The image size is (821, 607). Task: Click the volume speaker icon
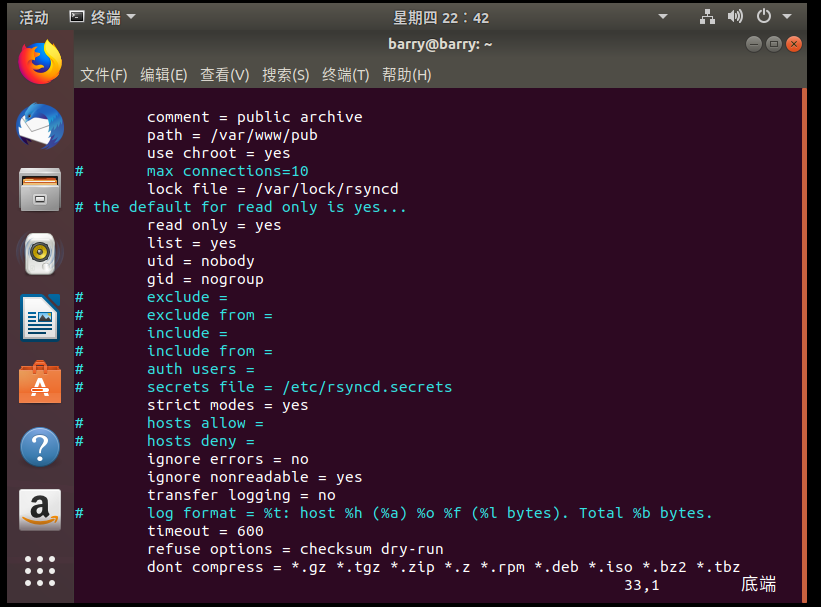pyautogui.click(x=736, y=17)
